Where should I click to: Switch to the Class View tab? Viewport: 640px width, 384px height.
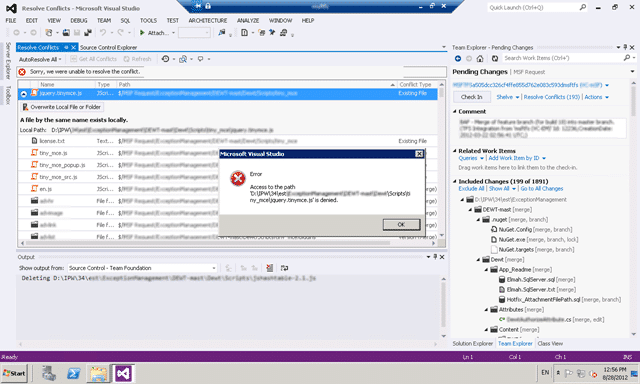coord(550,344)
